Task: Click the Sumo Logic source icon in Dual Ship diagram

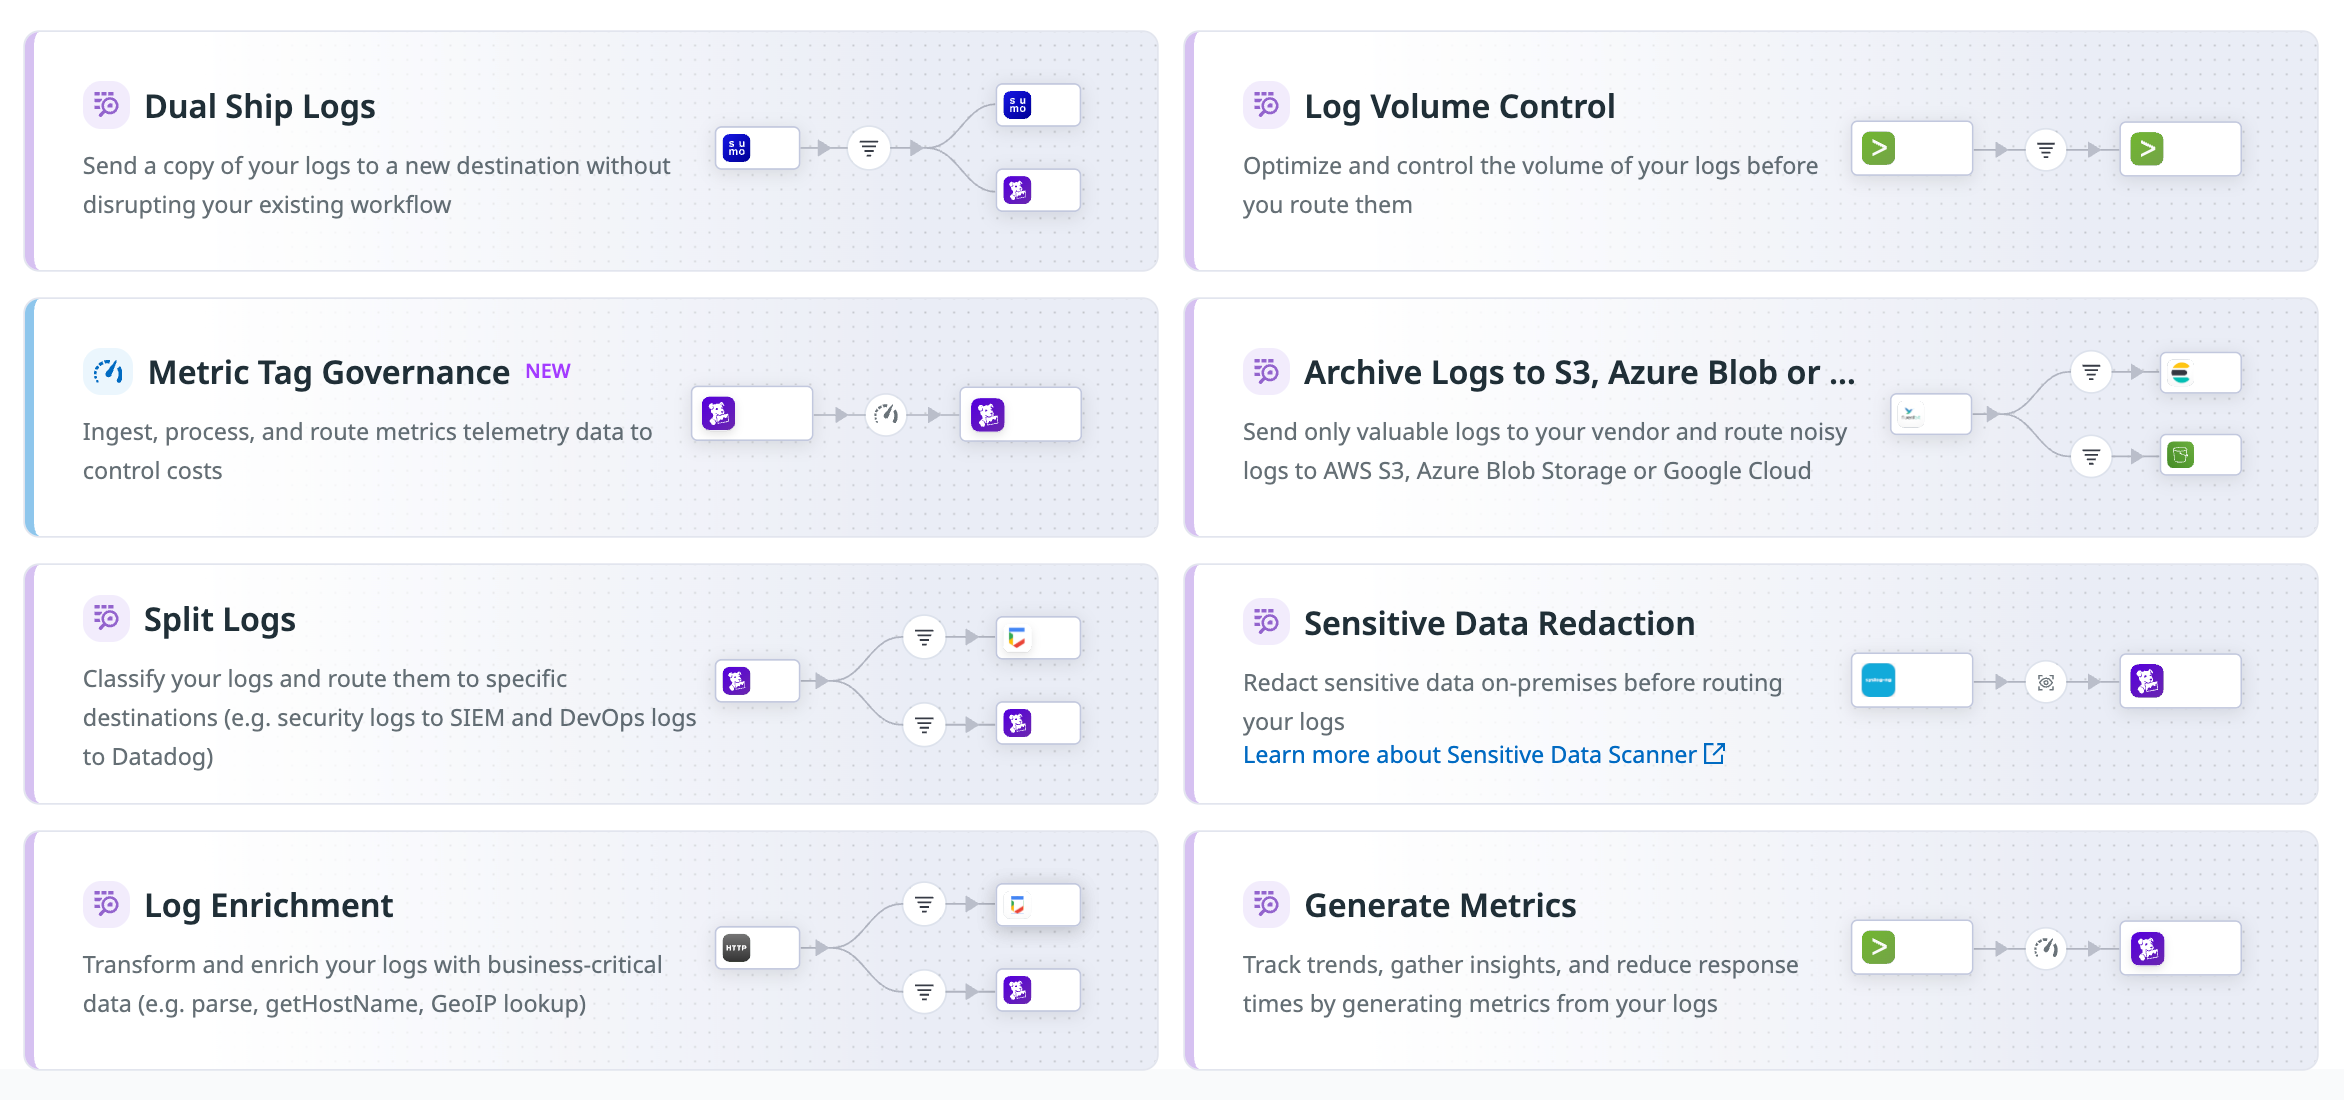Action: 737,149
